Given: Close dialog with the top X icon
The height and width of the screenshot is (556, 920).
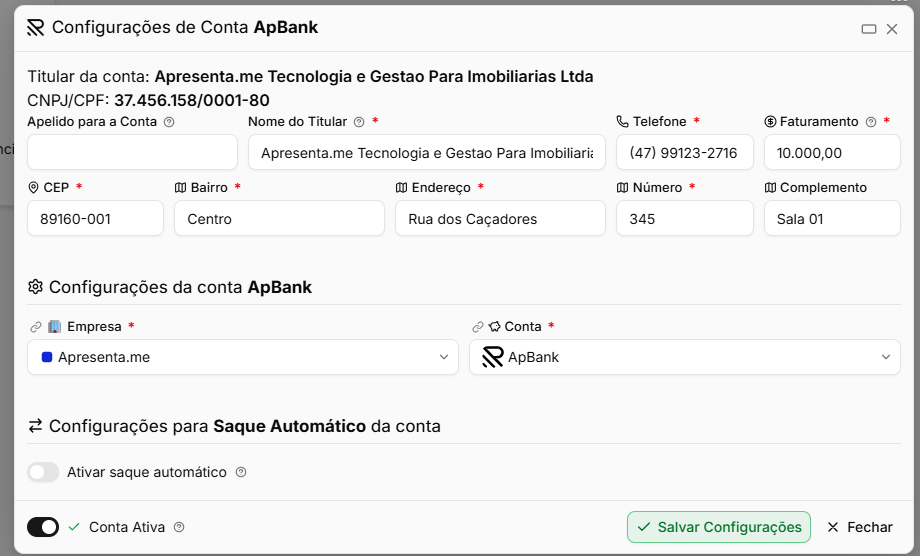Looking at the screenshot, I should [892, 29].
